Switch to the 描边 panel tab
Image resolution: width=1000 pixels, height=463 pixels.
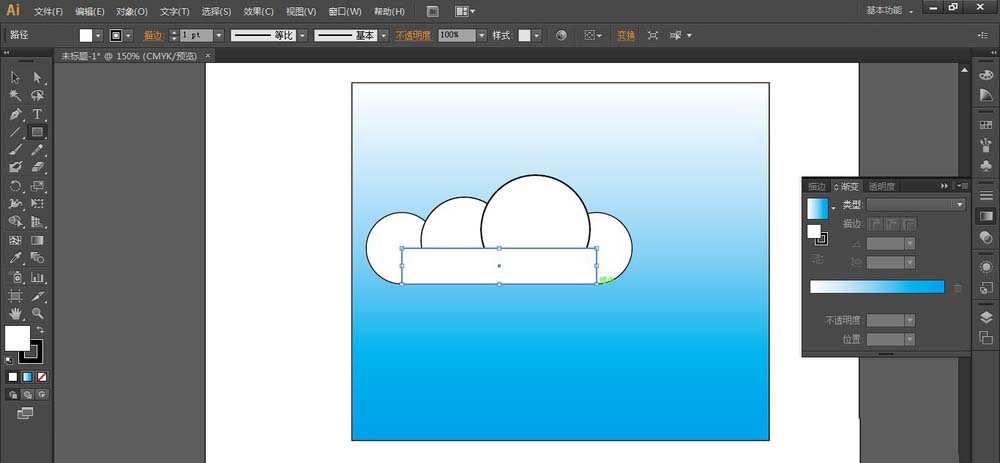pyautogui.click(x=817, y=187)
